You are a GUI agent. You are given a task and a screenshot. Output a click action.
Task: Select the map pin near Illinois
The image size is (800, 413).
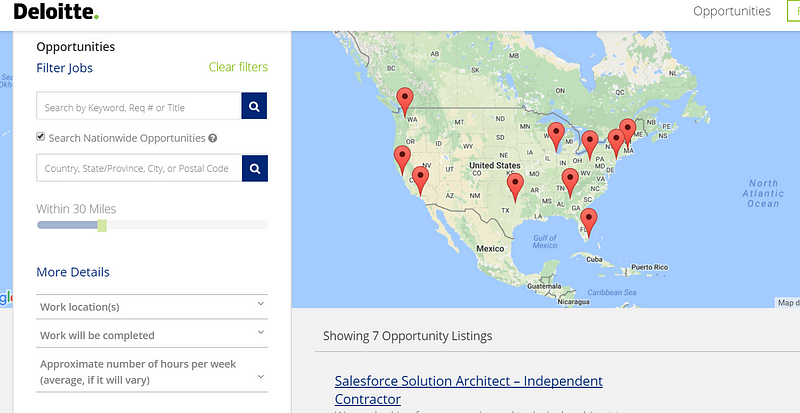pos(556,135)
